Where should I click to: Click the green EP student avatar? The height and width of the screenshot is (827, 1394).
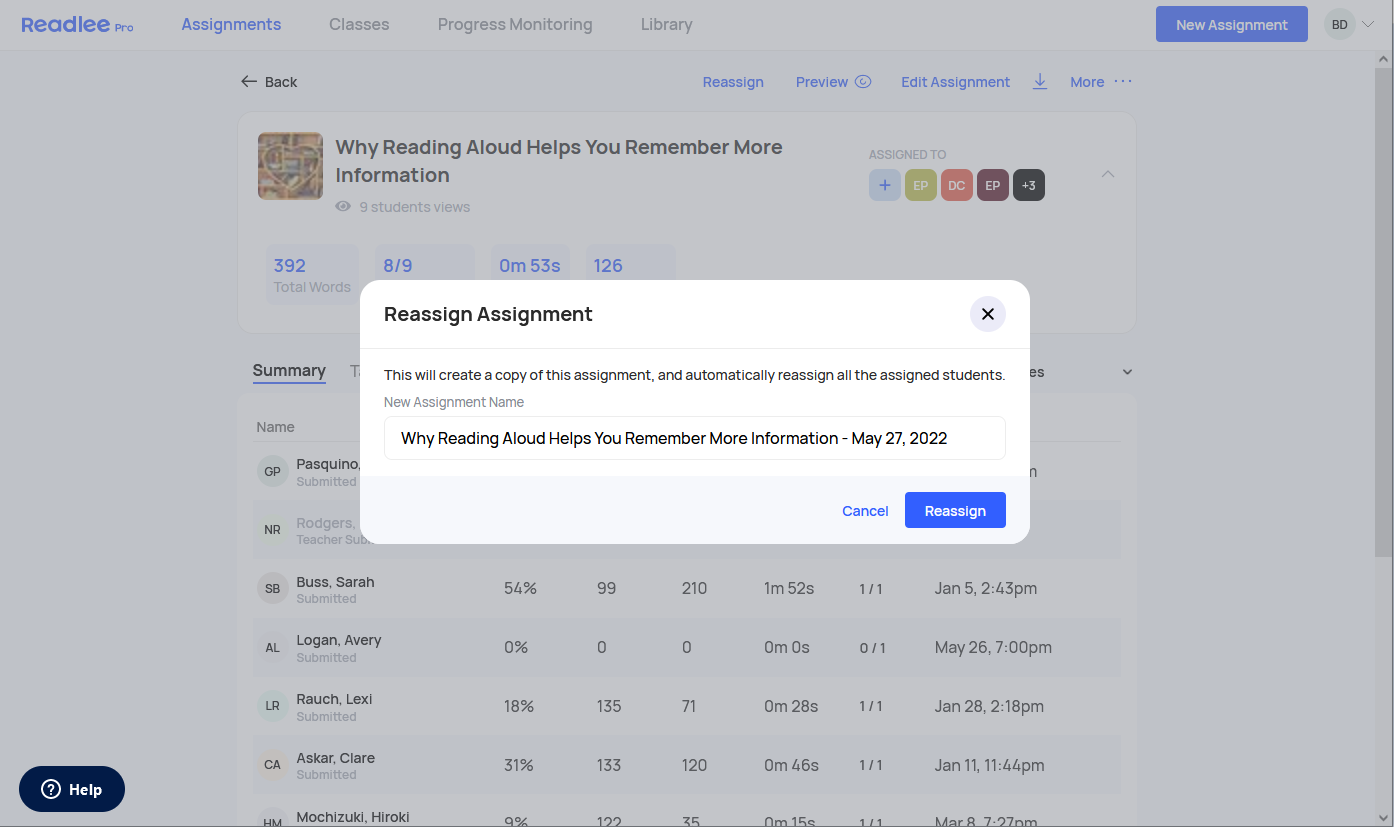point(921,185)
